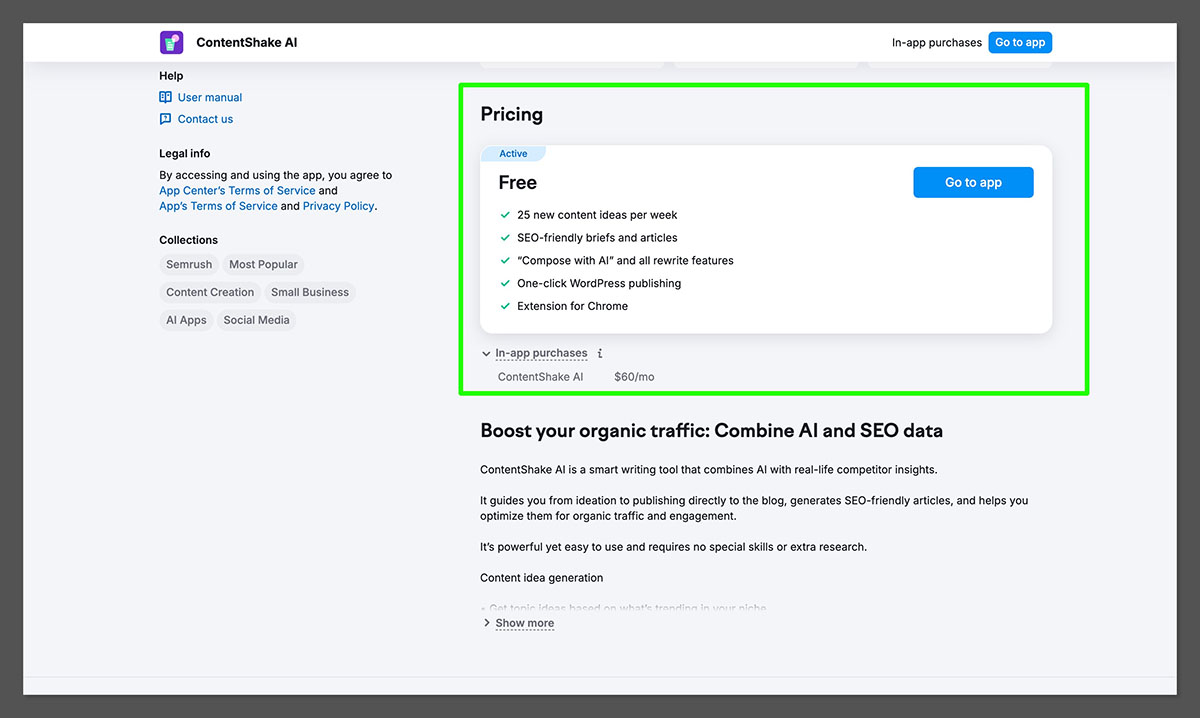
Task: Click the info icon beside In-app purchases
Action: tap(600, 353)
